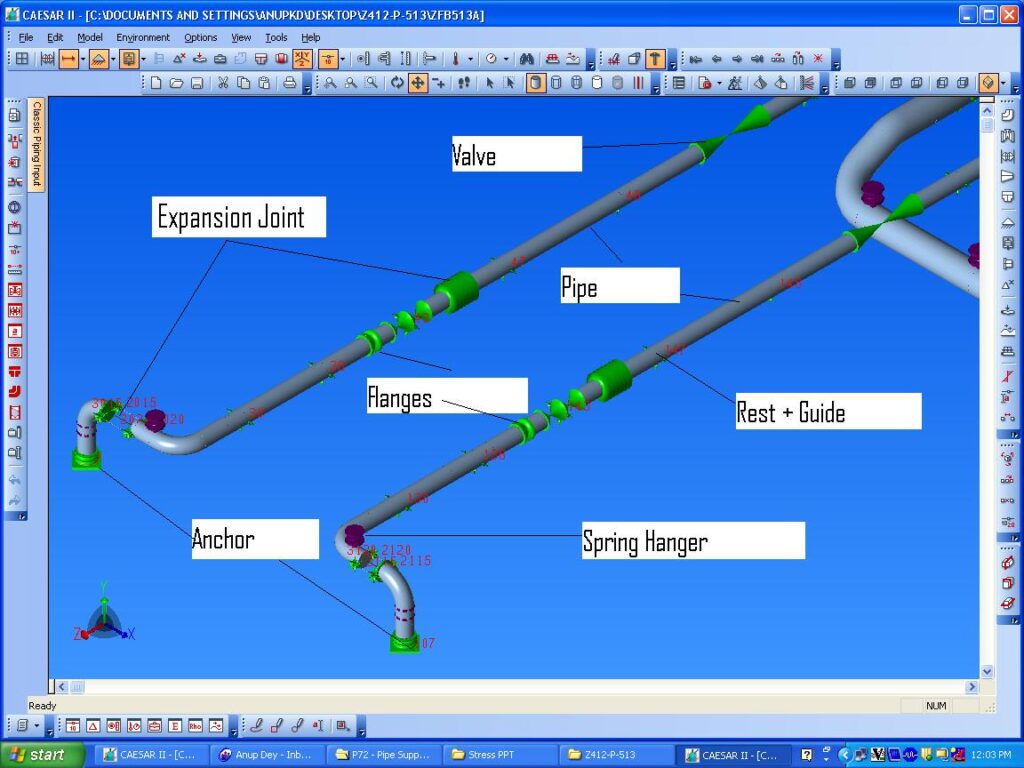Image resolution: width=1024 pixels, height=768 pixels.
Task: Click the Save diskette icon
Action: coord(197,83)
